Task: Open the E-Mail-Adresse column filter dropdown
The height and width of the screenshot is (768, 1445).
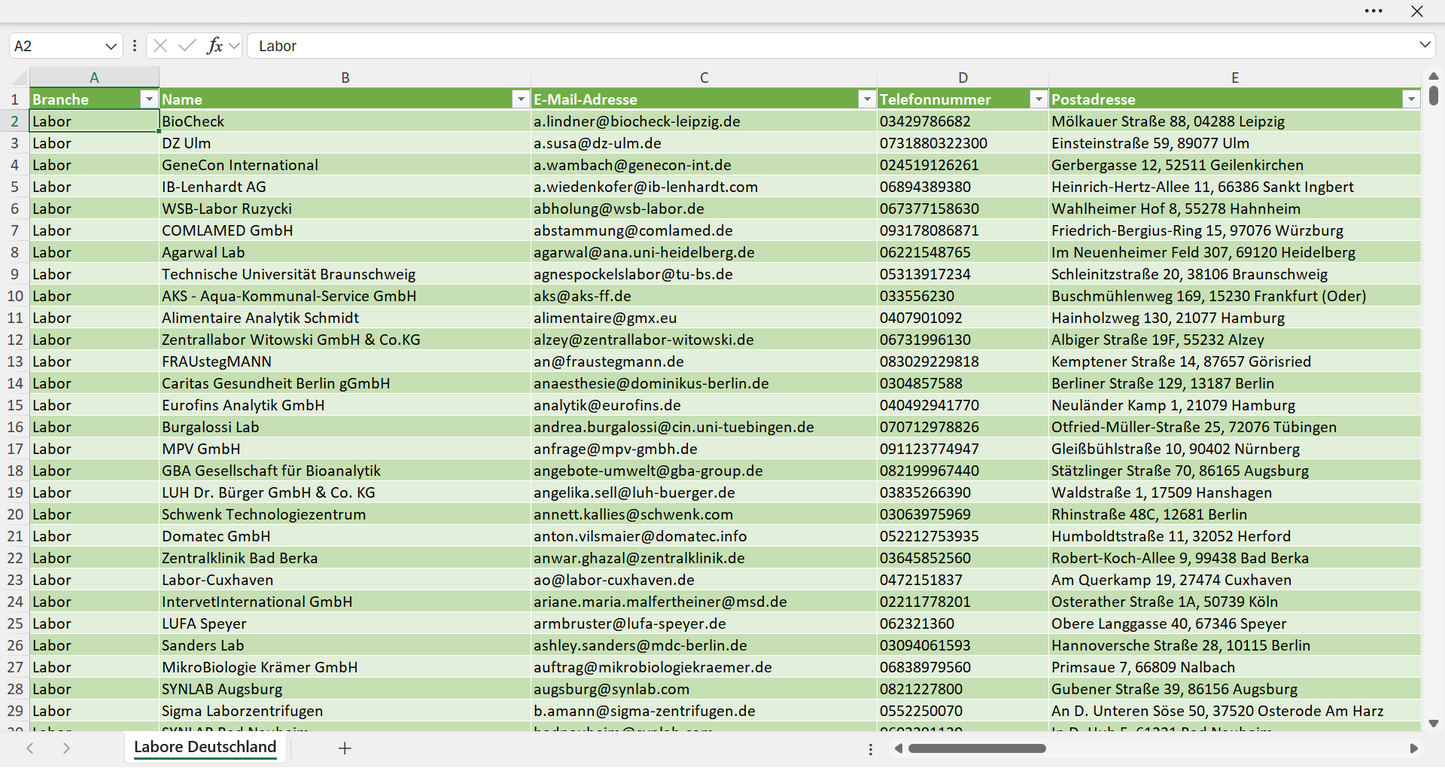Action: 866,99
